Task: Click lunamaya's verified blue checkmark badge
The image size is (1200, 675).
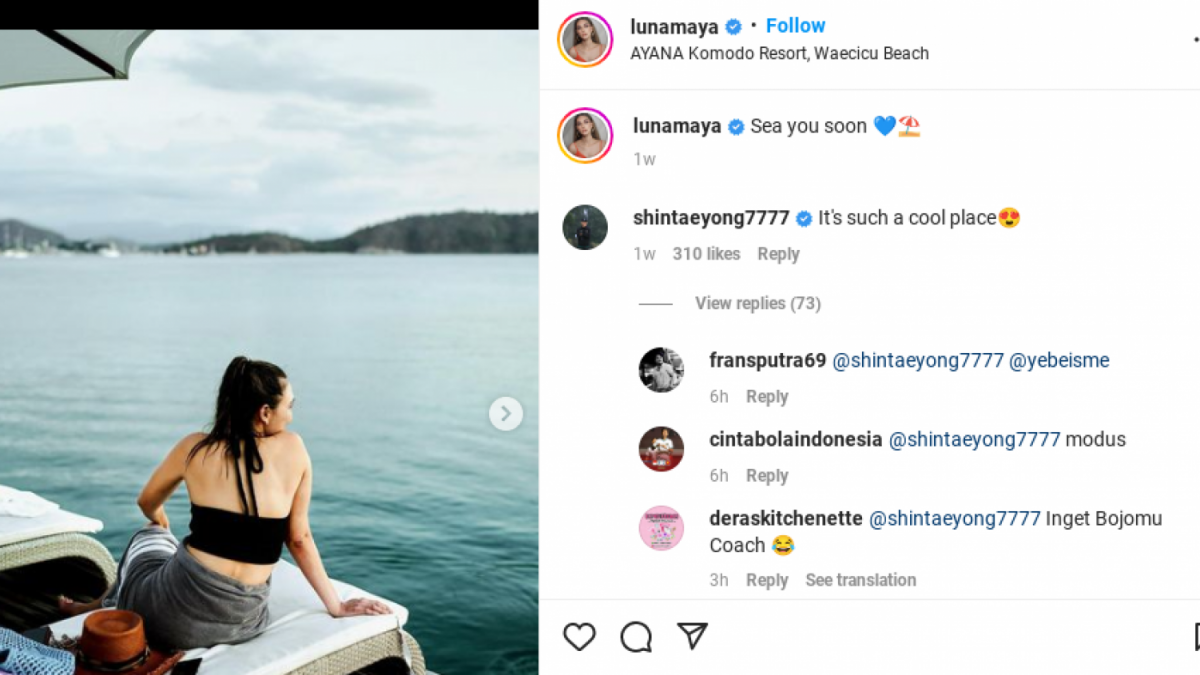Action: pos(734,26)
